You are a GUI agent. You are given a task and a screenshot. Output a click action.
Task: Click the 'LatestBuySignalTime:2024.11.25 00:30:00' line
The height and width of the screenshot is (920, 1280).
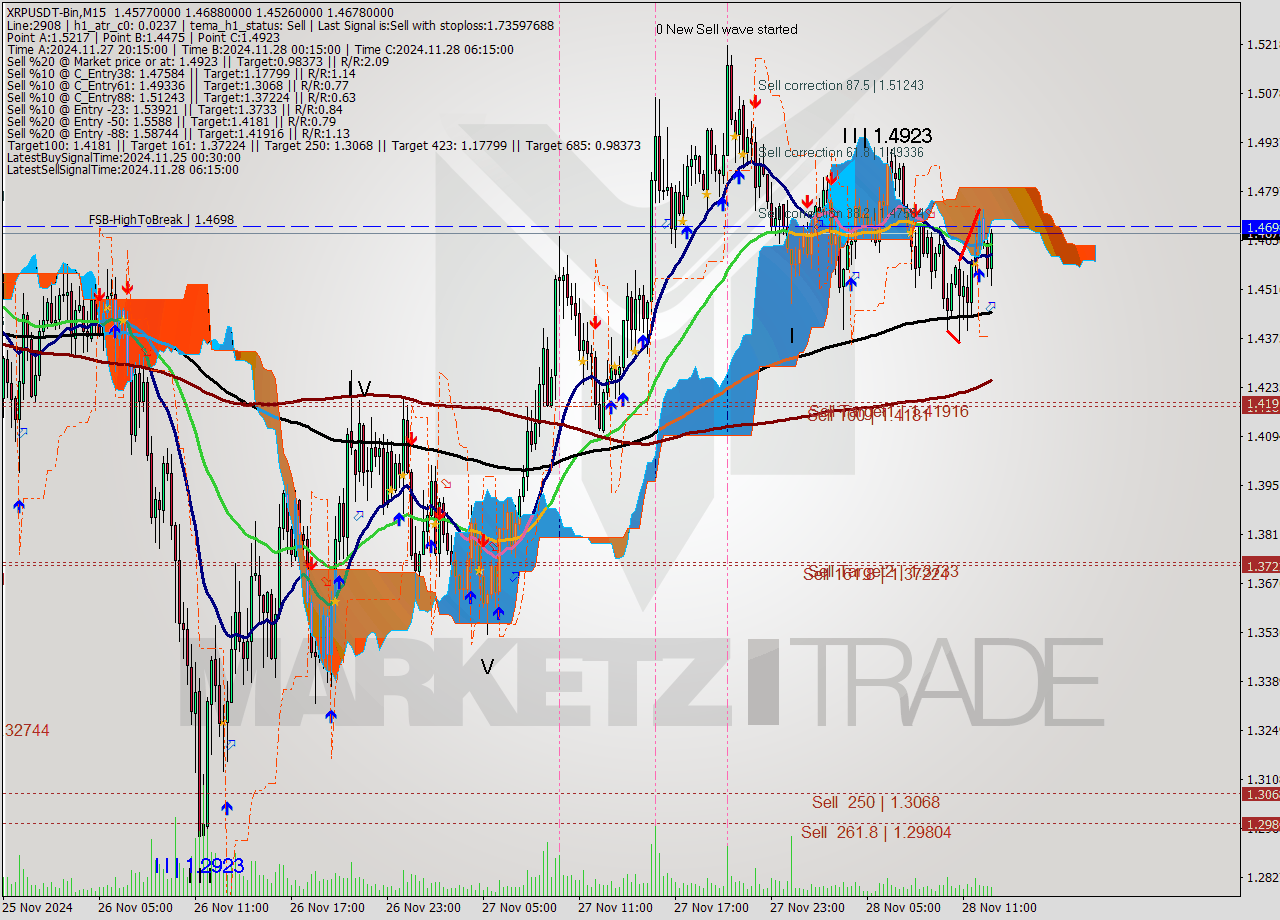[123, 157]
